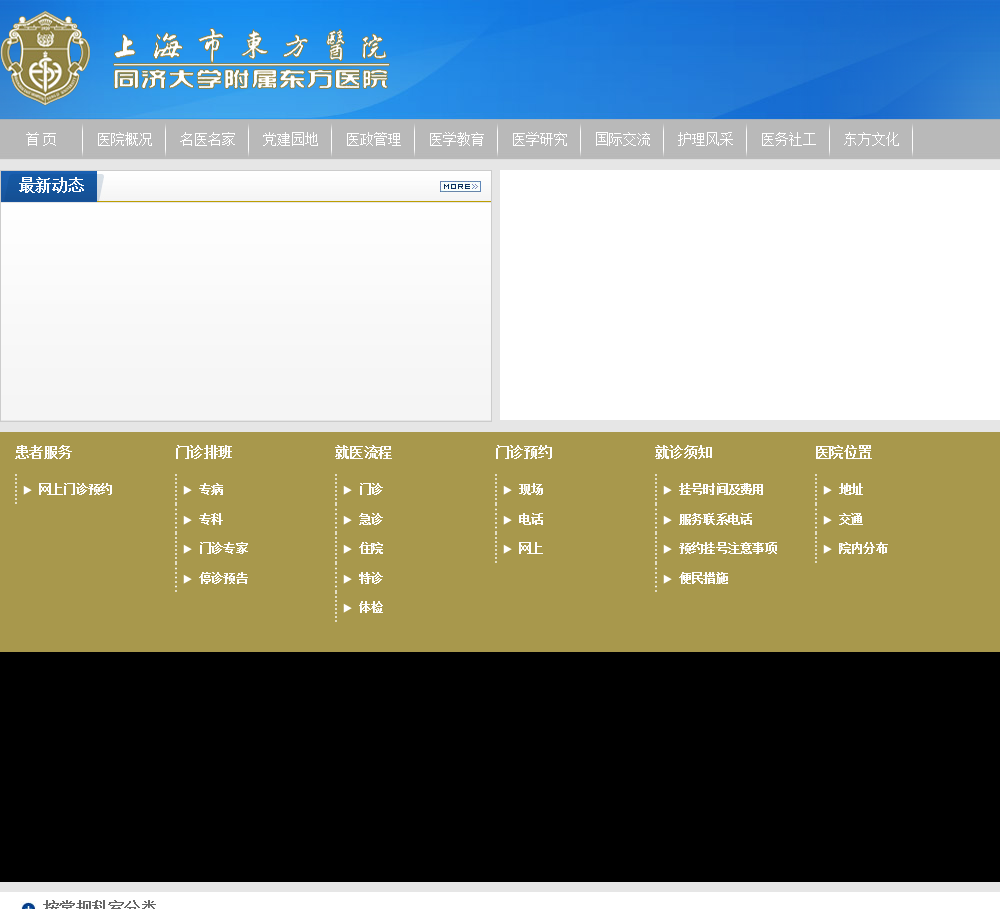Click the arrow icon beside 地址

828,490
